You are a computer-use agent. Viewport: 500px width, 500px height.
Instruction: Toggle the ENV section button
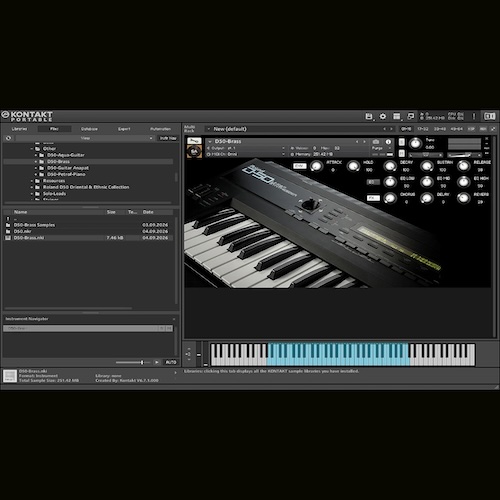point(299,166)
